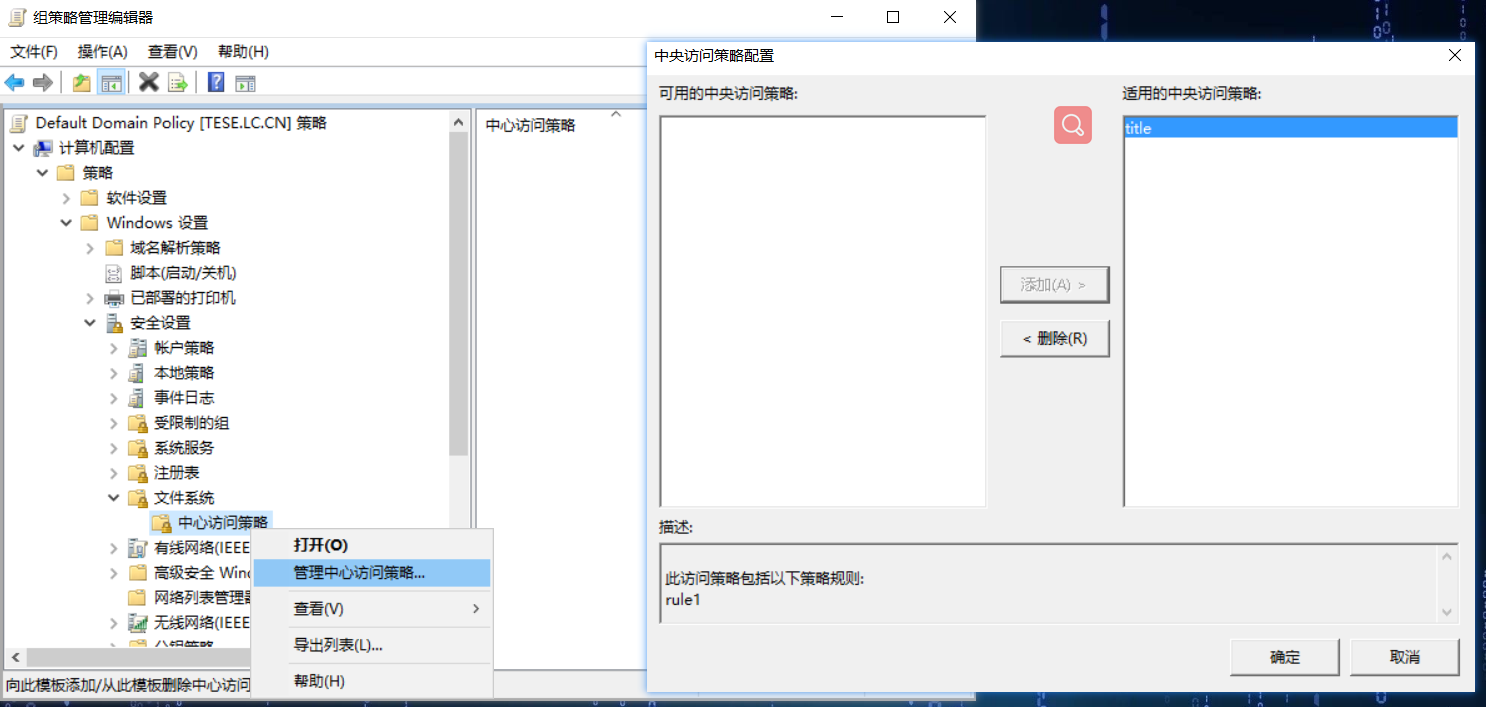Toggle the Show/Hide action pane icon
1486x707 pixels.
tap(245, 82)
